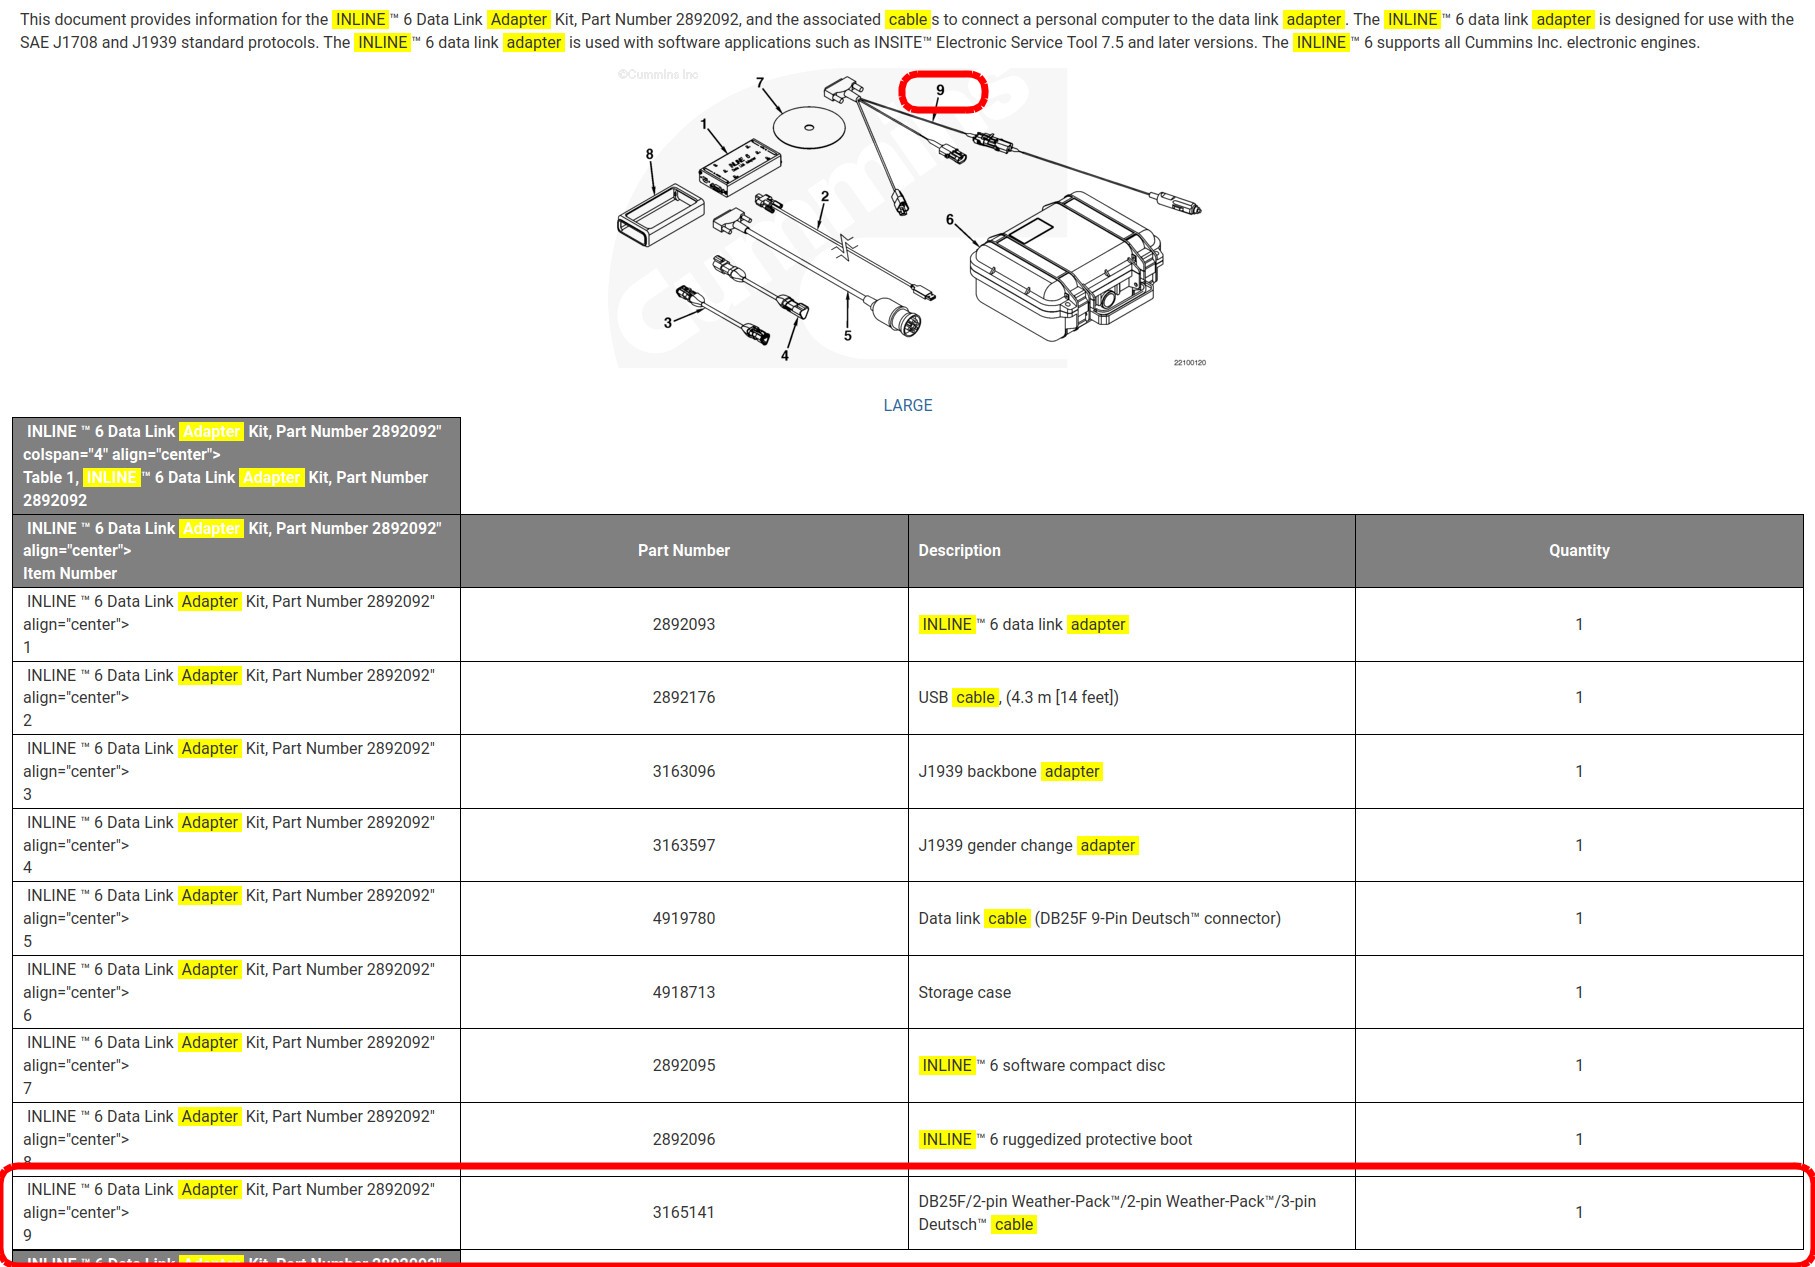Select part number 2892176 cell
Image resolution: width=1815 pixels, height=1267 pixels.
pyautogui.click(x=684, y=698)
